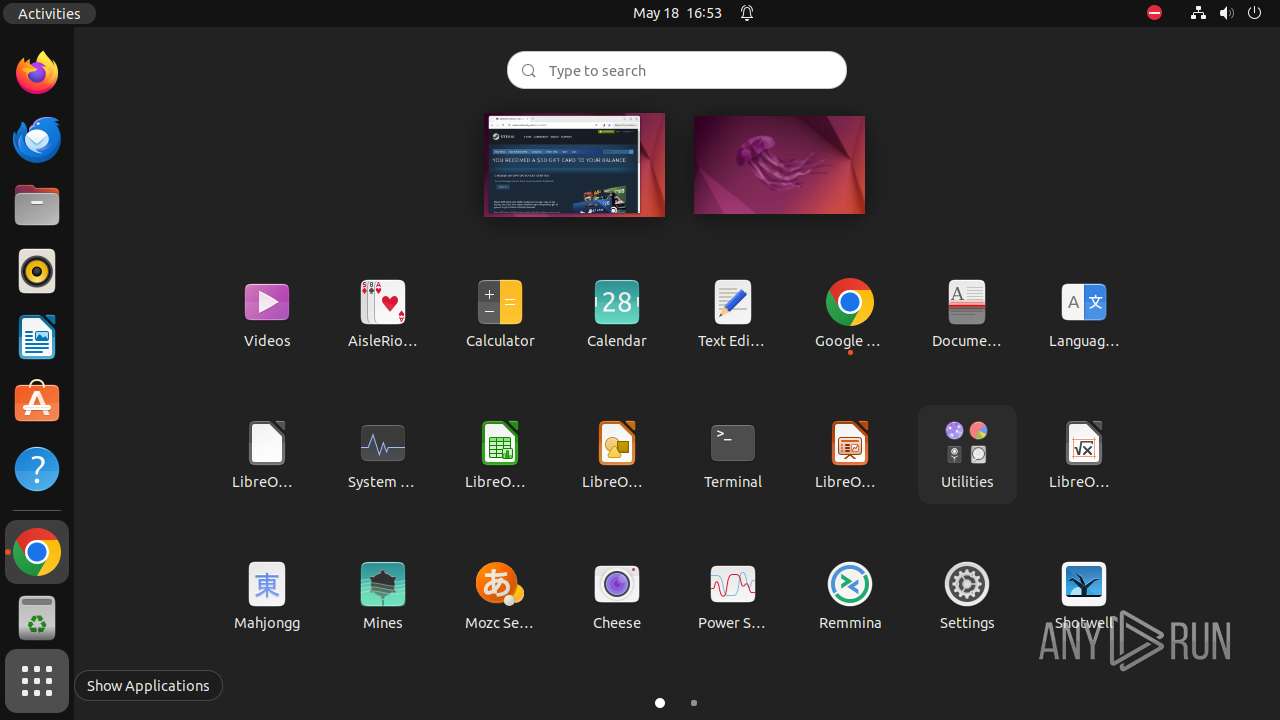This screenshot has height=720, width=1280.
Task: Launch the Mines game
Action: (383, 584)
